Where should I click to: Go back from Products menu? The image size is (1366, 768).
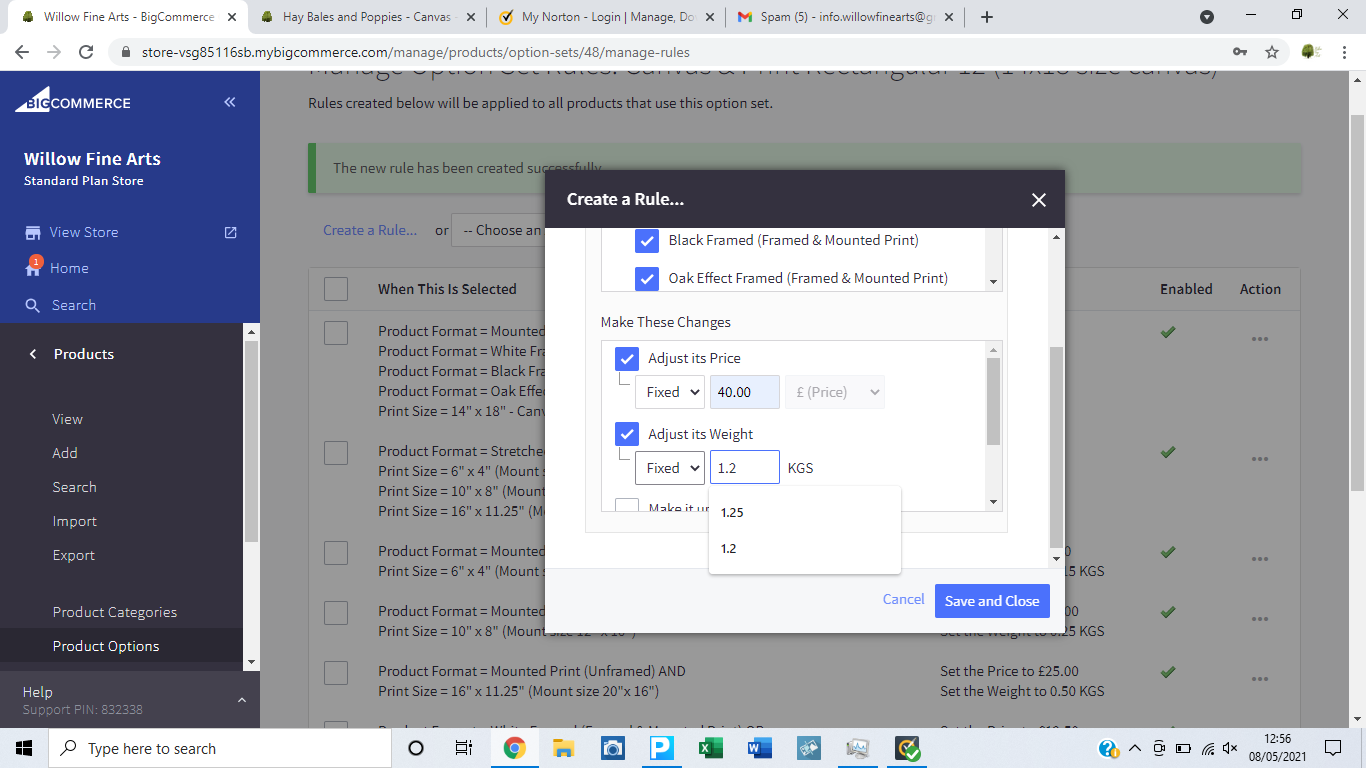point(33,354)
